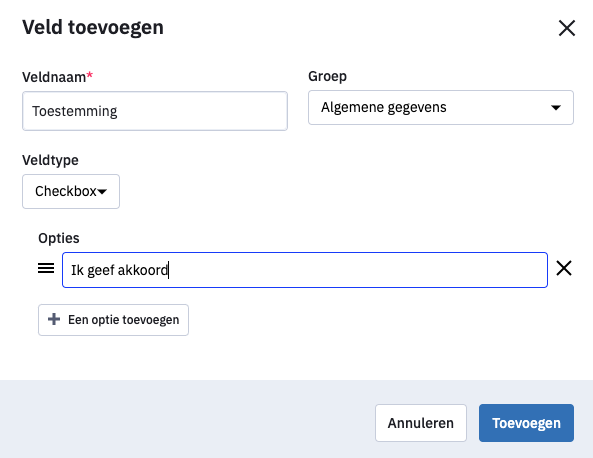The width and height of the screenshot is (593, 458).
Task: Click the Veldnaam label
Action: click(x=54, y=77)
